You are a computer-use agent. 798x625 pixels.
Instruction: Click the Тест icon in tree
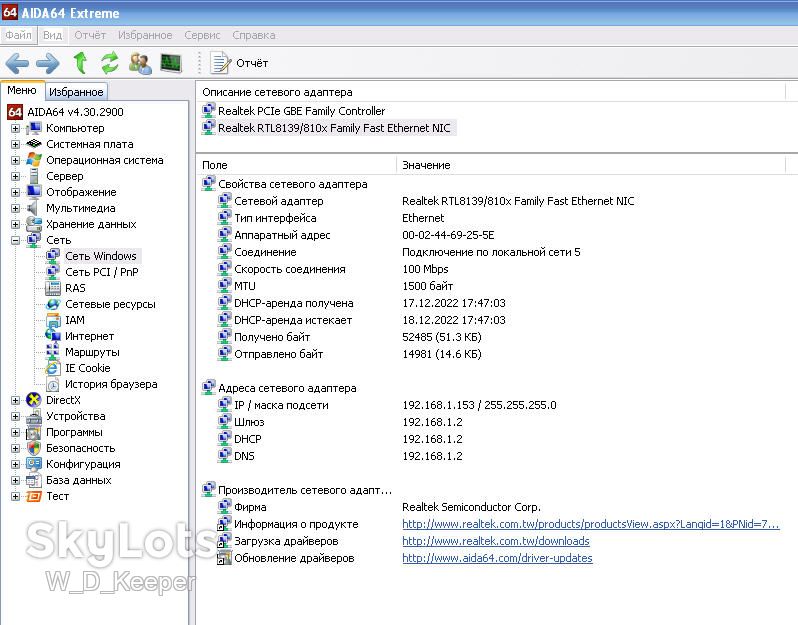tap(34, 496)
